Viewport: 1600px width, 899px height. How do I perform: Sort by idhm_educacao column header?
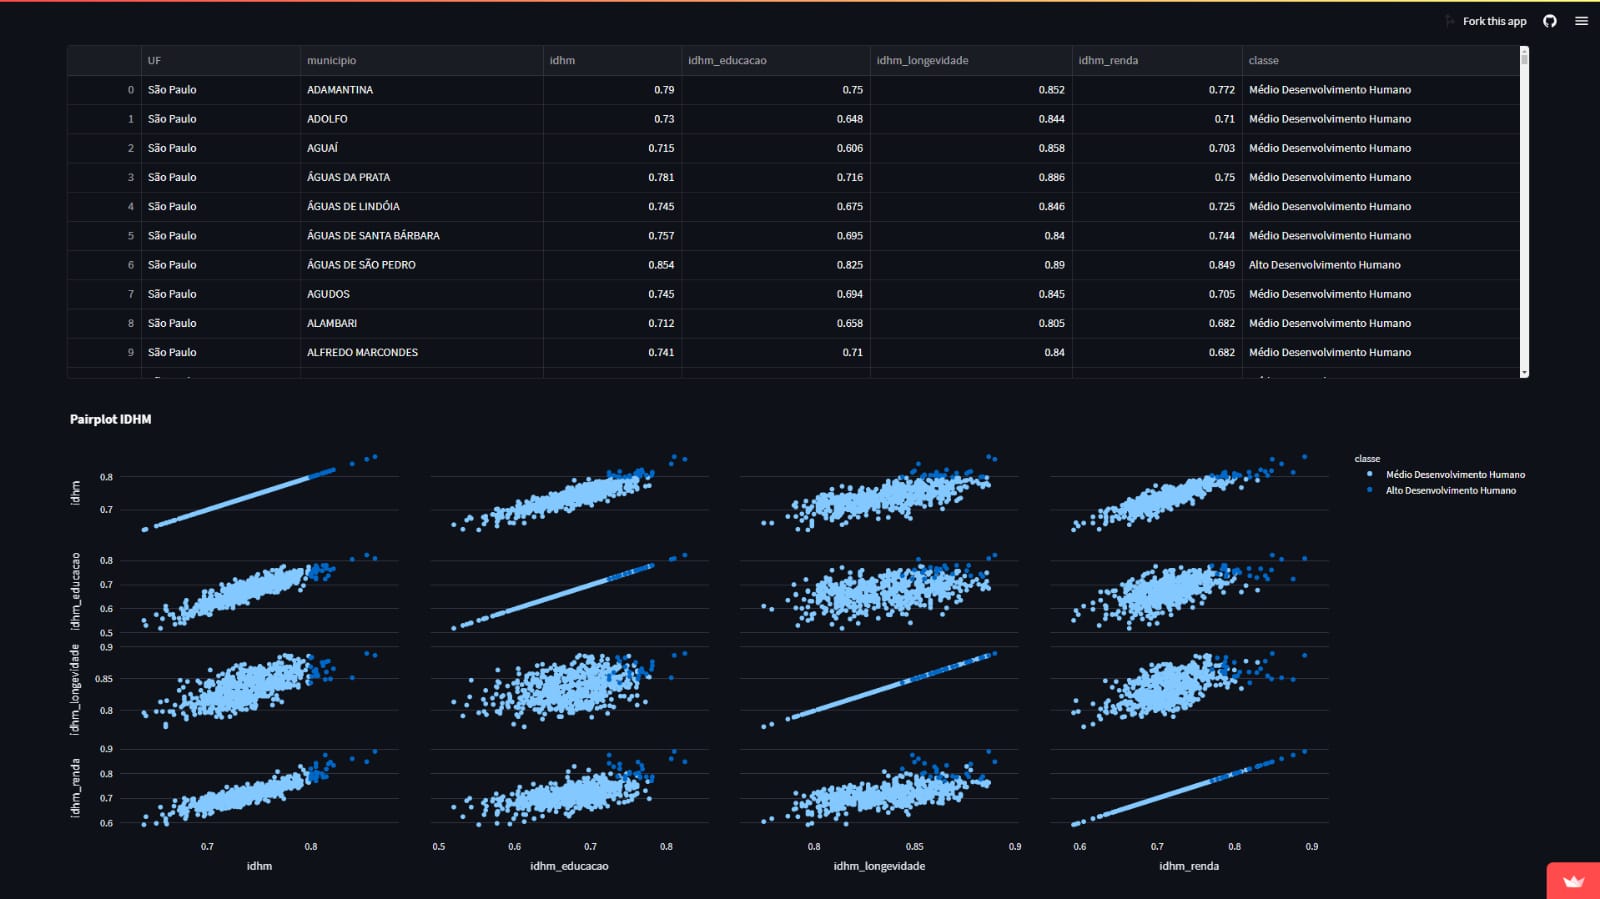click(775, 60)
